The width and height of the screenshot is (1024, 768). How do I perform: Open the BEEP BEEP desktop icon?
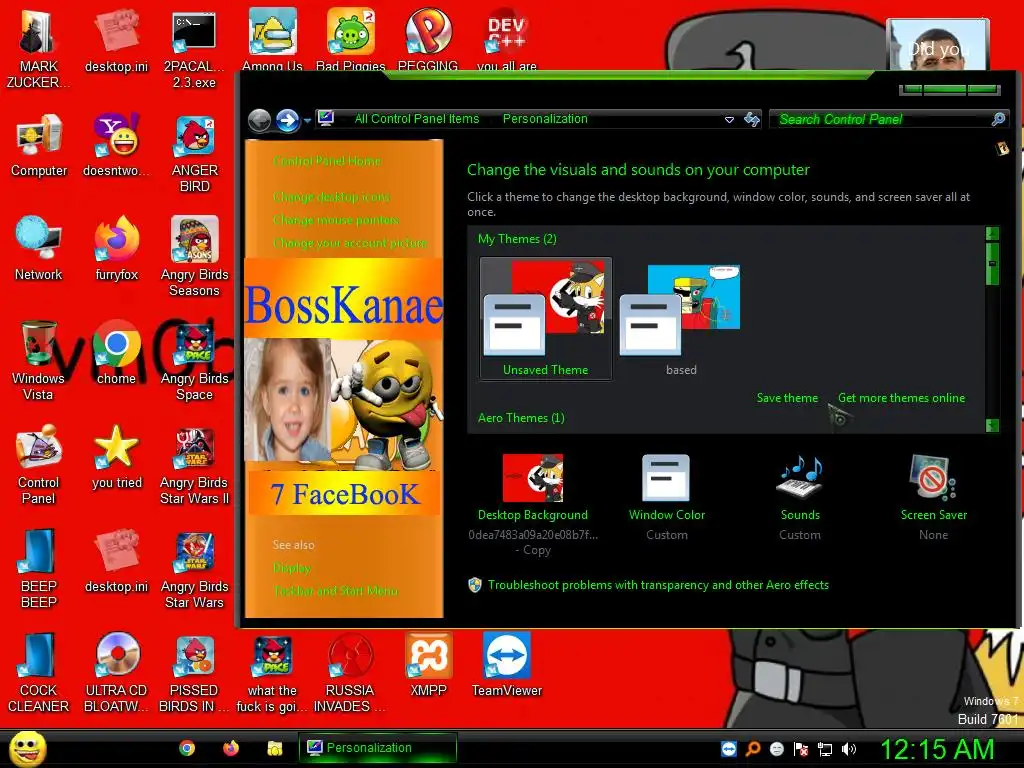[39, 568]
